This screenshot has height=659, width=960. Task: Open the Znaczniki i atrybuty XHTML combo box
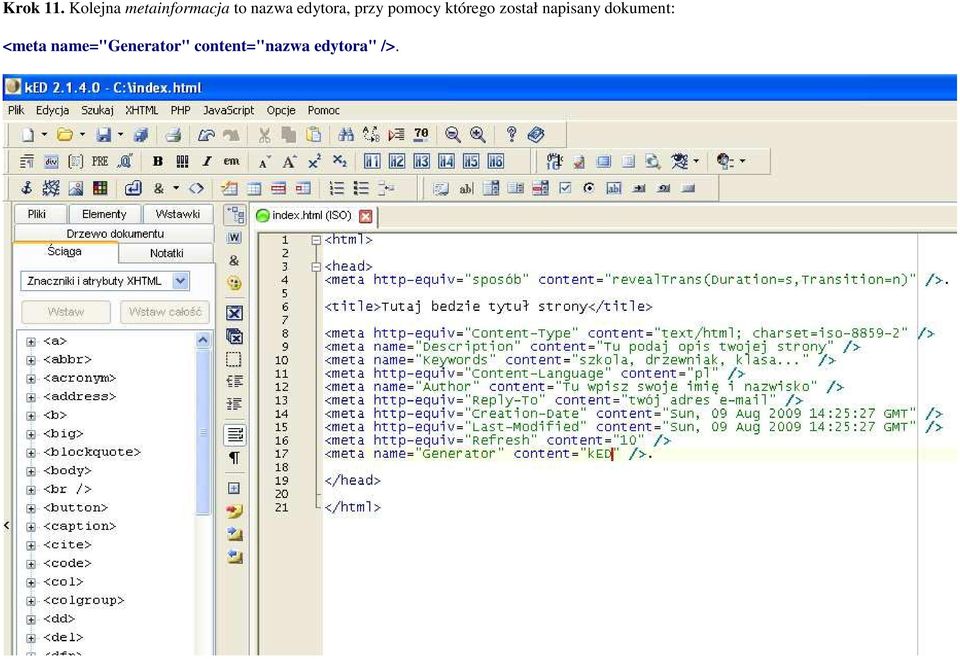[105, 281]
